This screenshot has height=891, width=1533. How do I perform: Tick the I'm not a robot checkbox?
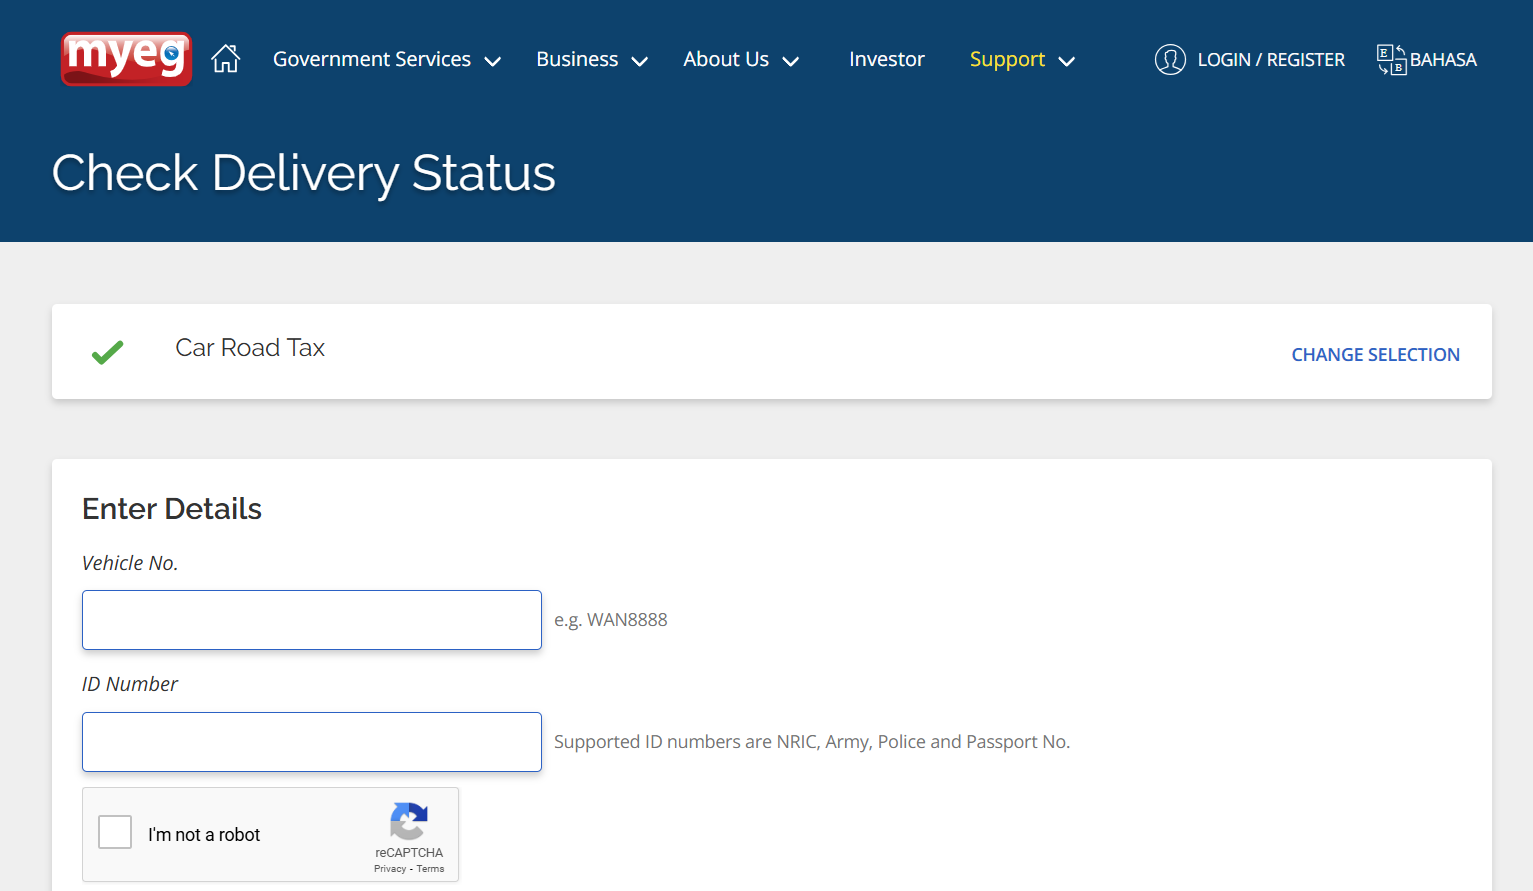point(115,832)
